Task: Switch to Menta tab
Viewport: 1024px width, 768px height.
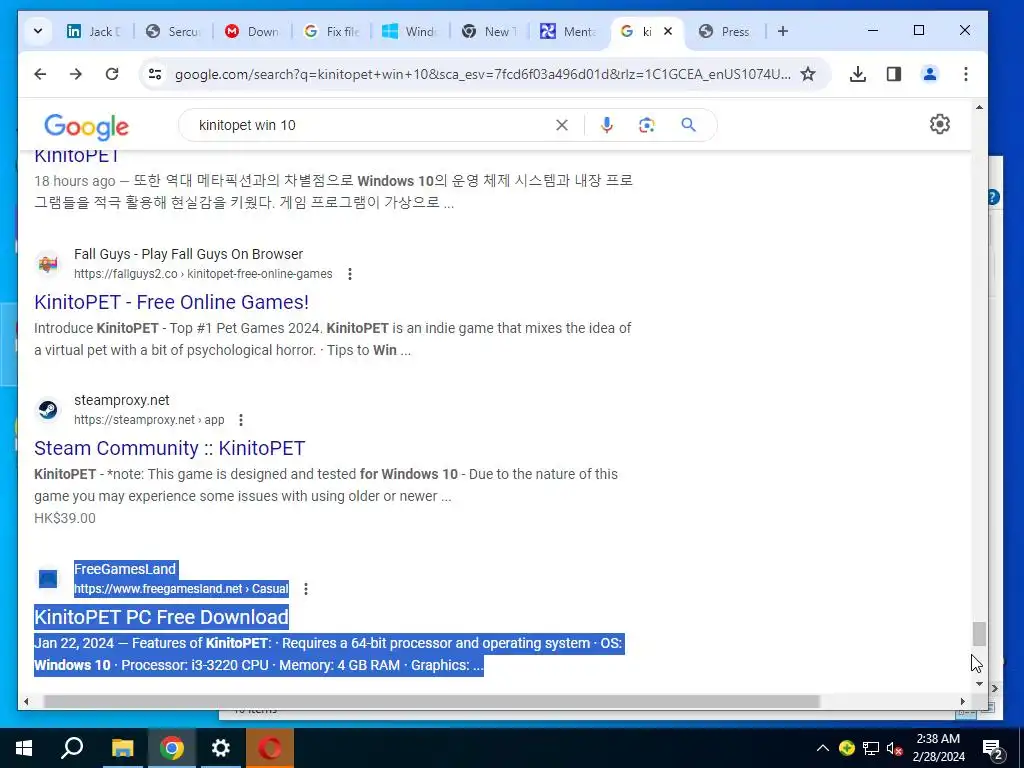Action: coord(568,31)
